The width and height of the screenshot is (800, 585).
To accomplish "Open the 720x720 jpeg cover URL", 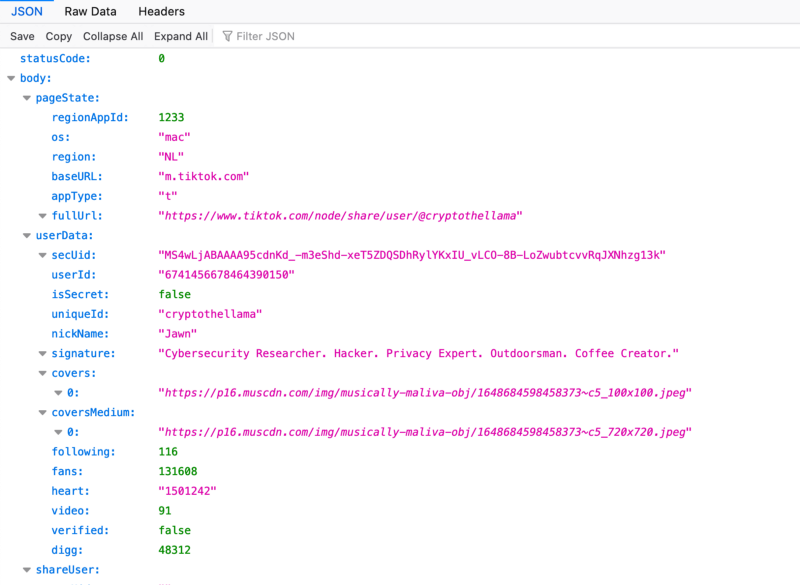I will [x=425, y=432].
